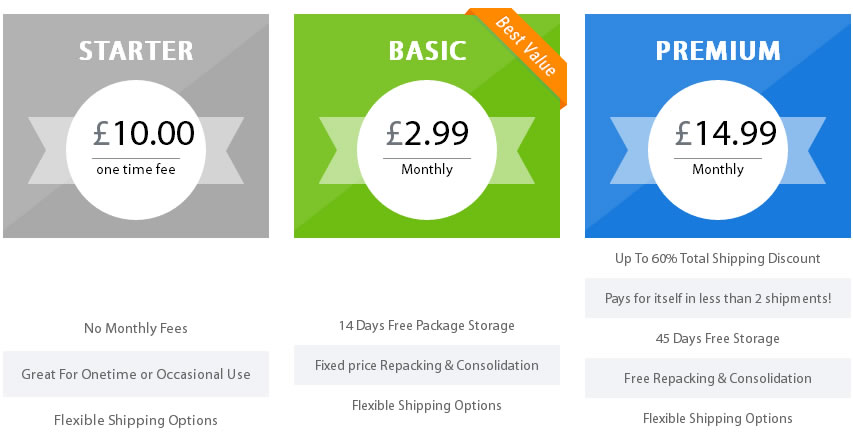Click 45 Days Free Storage text
This screenshot has height=447, width=853.
coord(718,338)
